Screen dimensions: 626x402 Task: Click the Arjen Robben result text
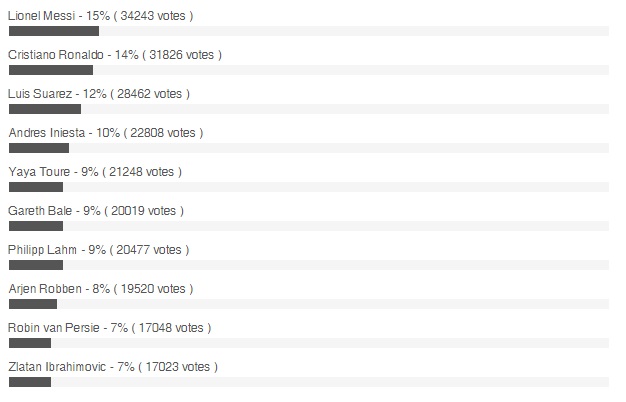click(x=101, y=289)
